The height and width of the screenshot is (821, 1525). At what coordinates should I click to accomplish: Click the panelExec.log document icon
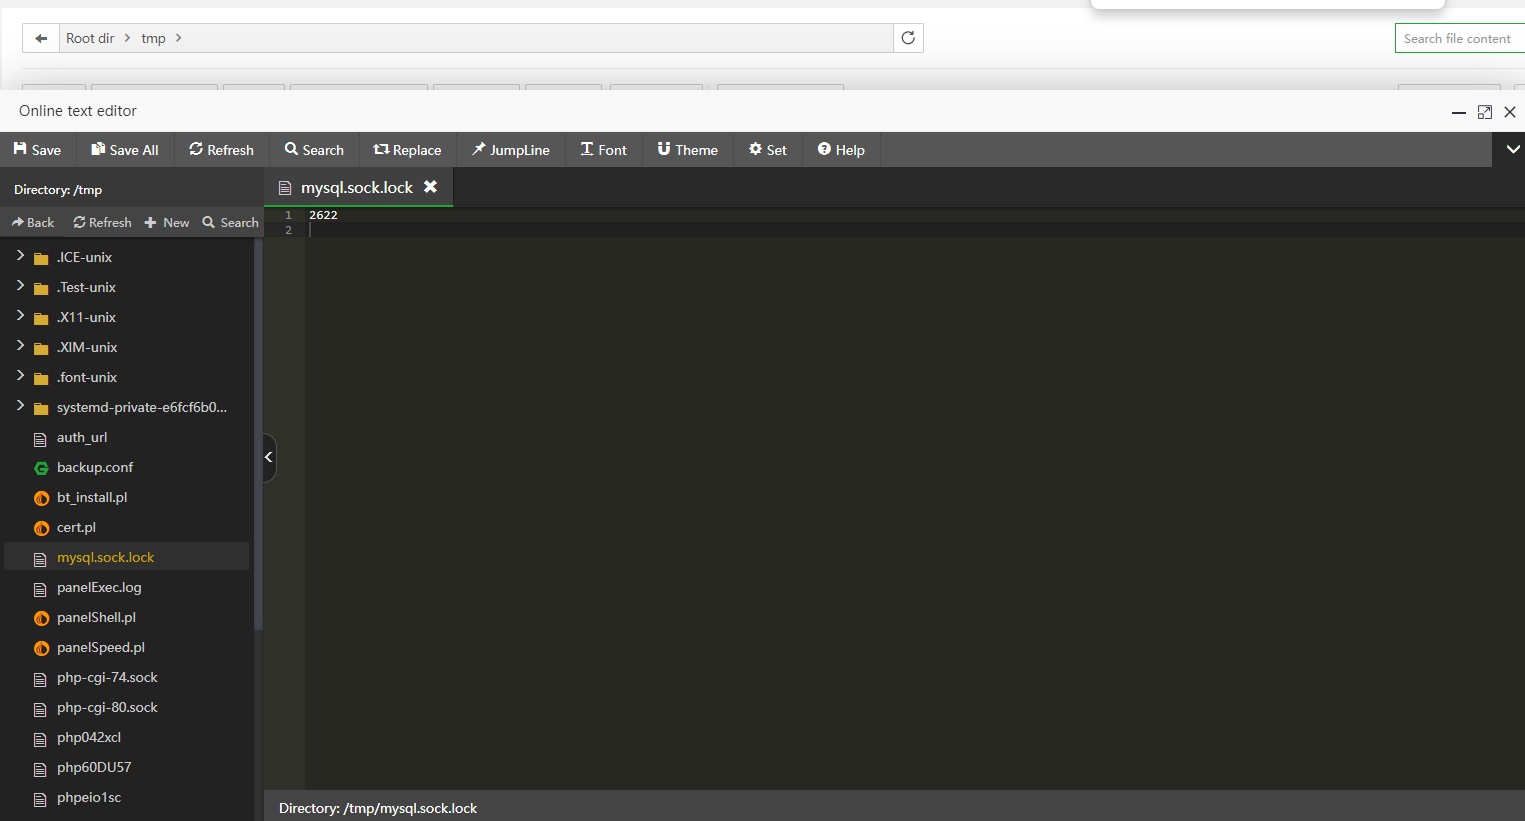[41, 589]
